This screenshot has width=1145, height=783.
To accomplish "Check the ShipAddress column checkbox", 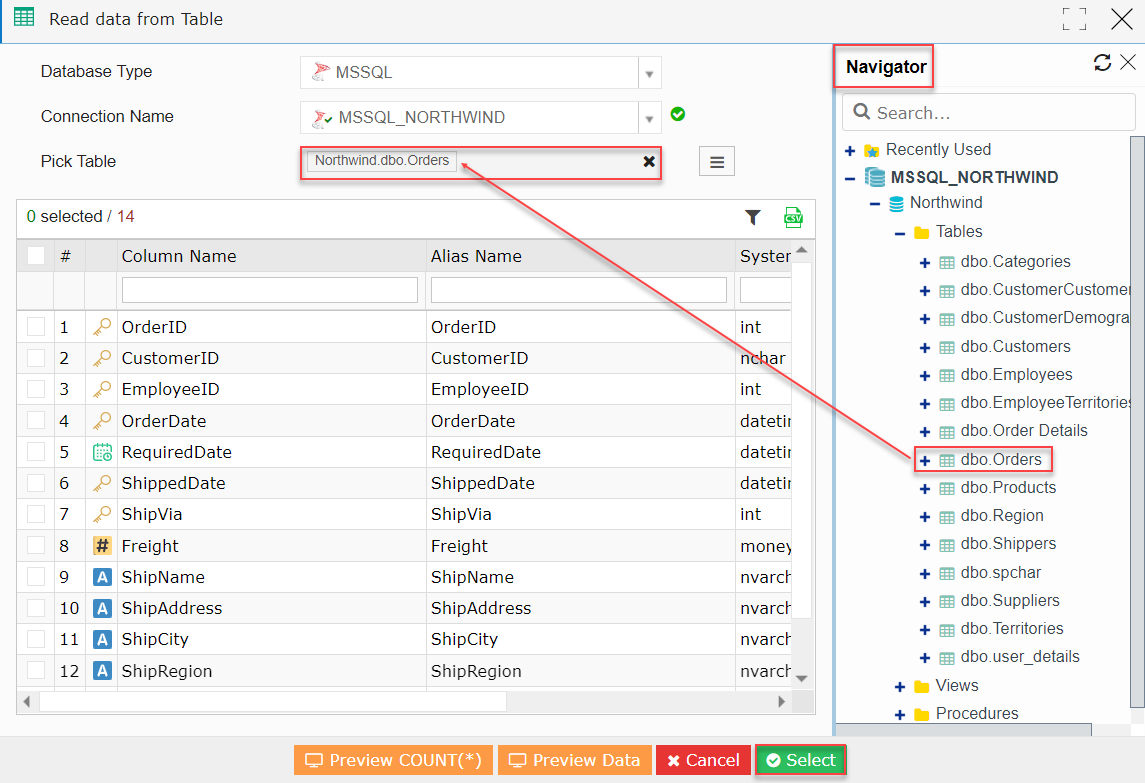I will (x=36, y=608).
